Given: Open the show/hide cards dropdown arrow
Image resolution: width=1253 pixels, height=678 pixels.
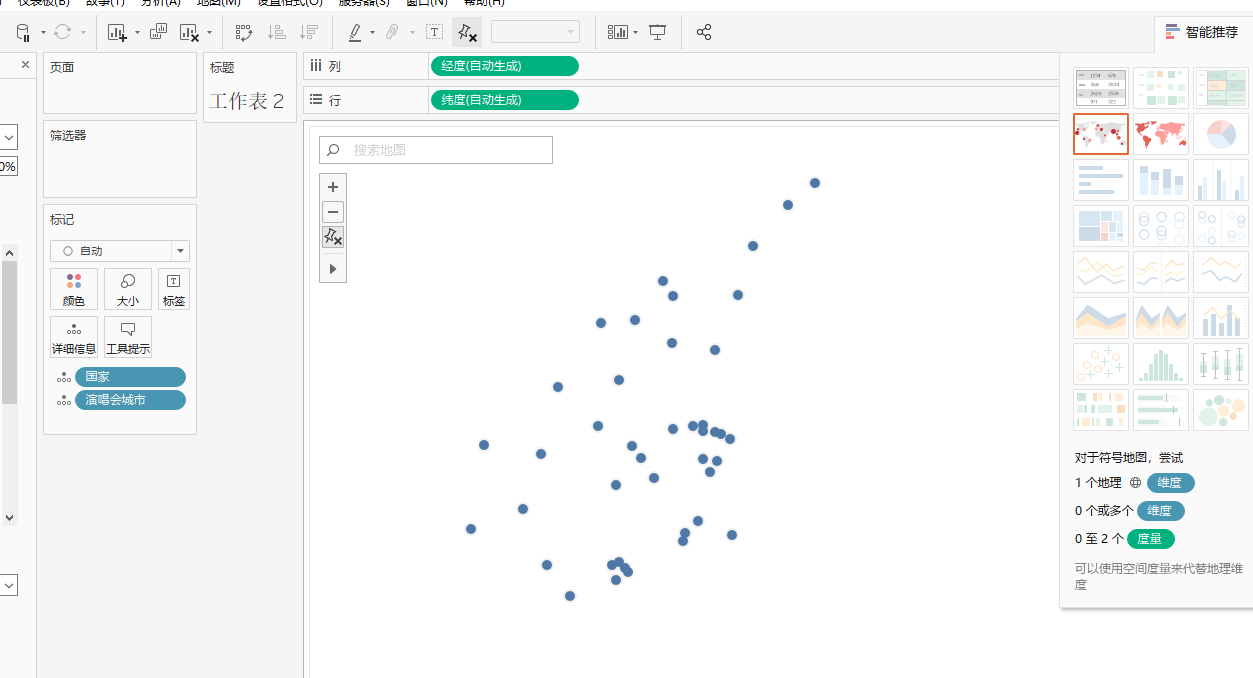Looking at the screenshot, I should point(636,33).
